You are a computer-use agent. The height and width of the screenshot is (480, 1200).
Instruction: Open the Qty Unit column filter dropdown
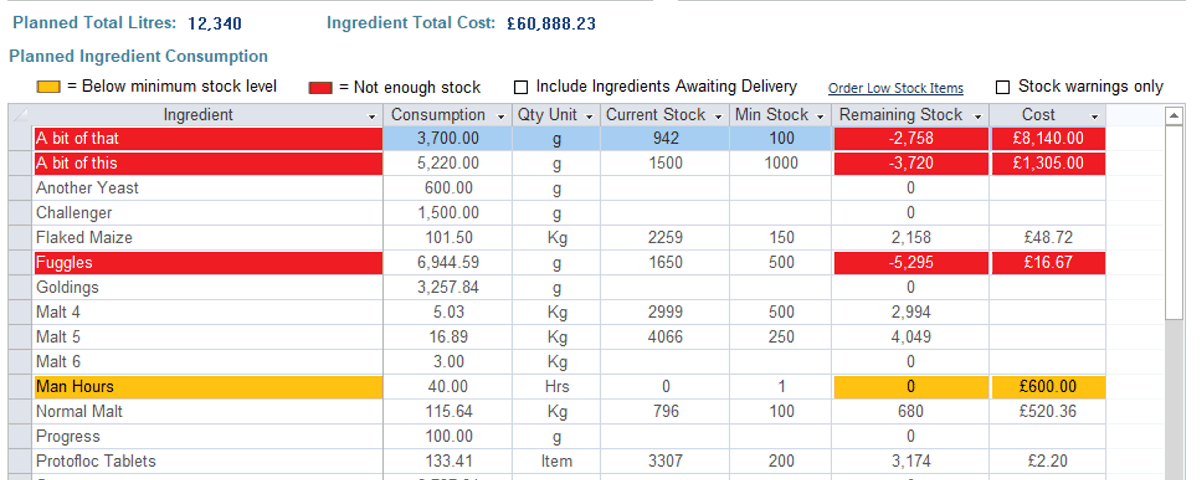tap(589, 116)
